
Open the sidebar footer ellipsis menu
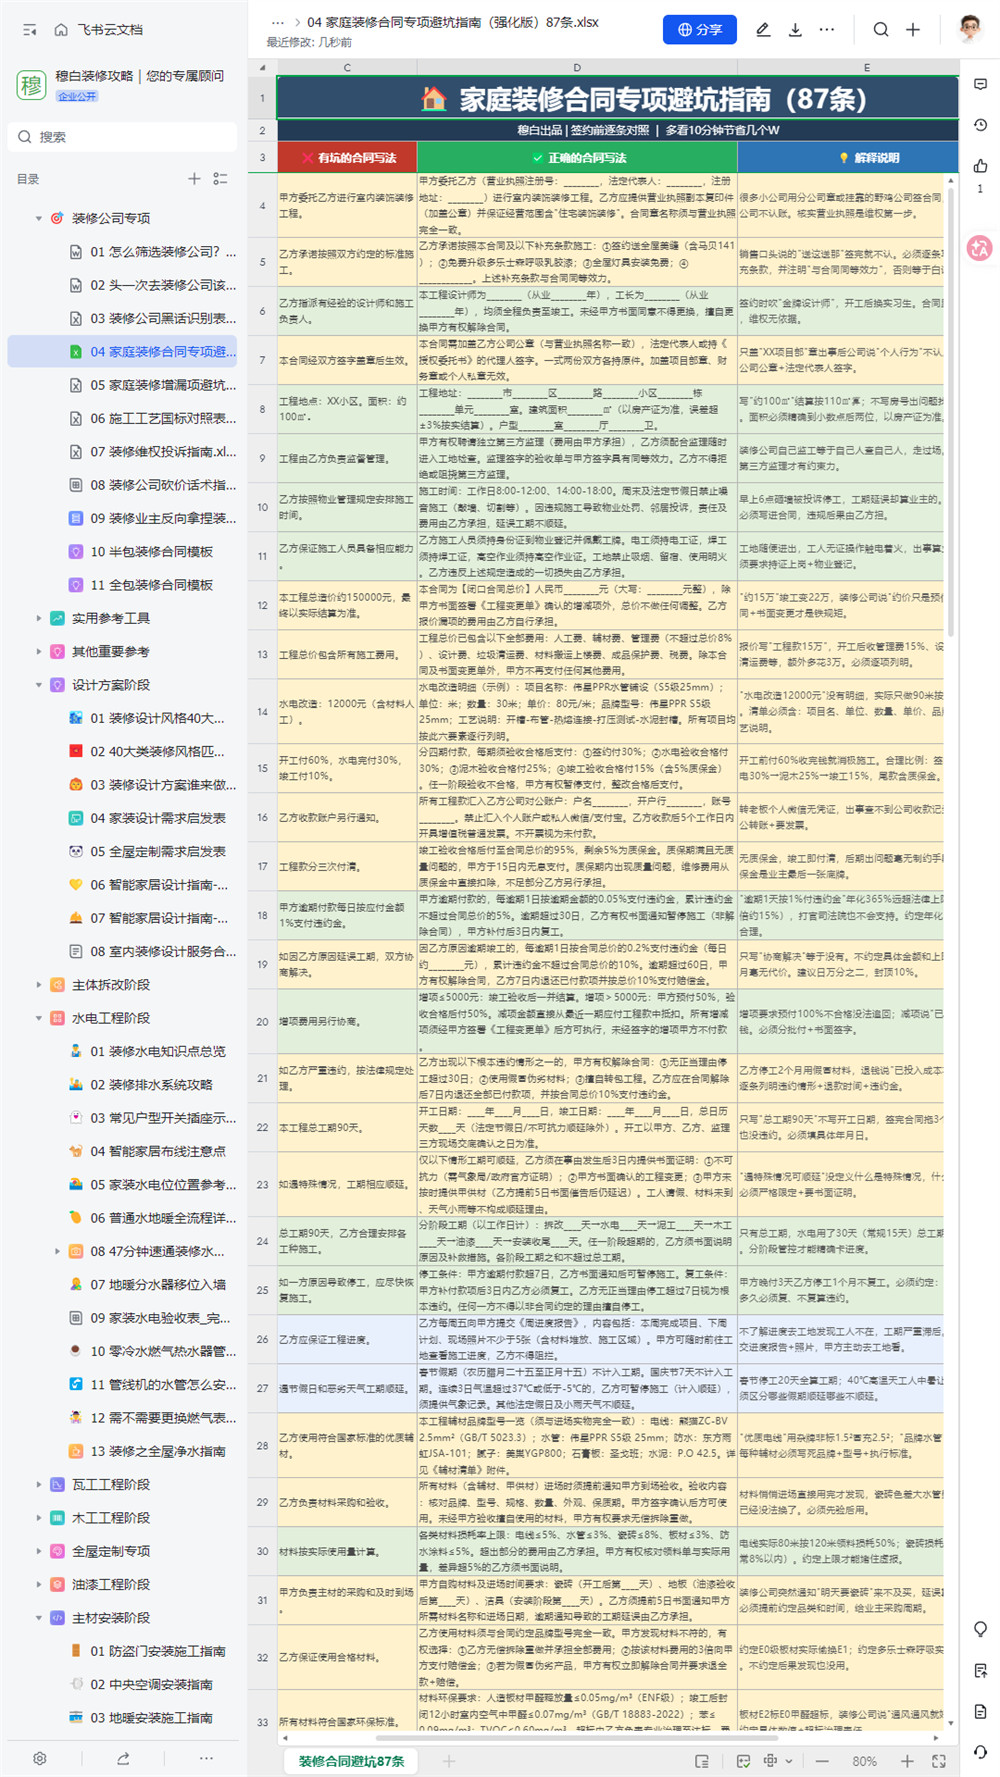(x=206, y=1758)
